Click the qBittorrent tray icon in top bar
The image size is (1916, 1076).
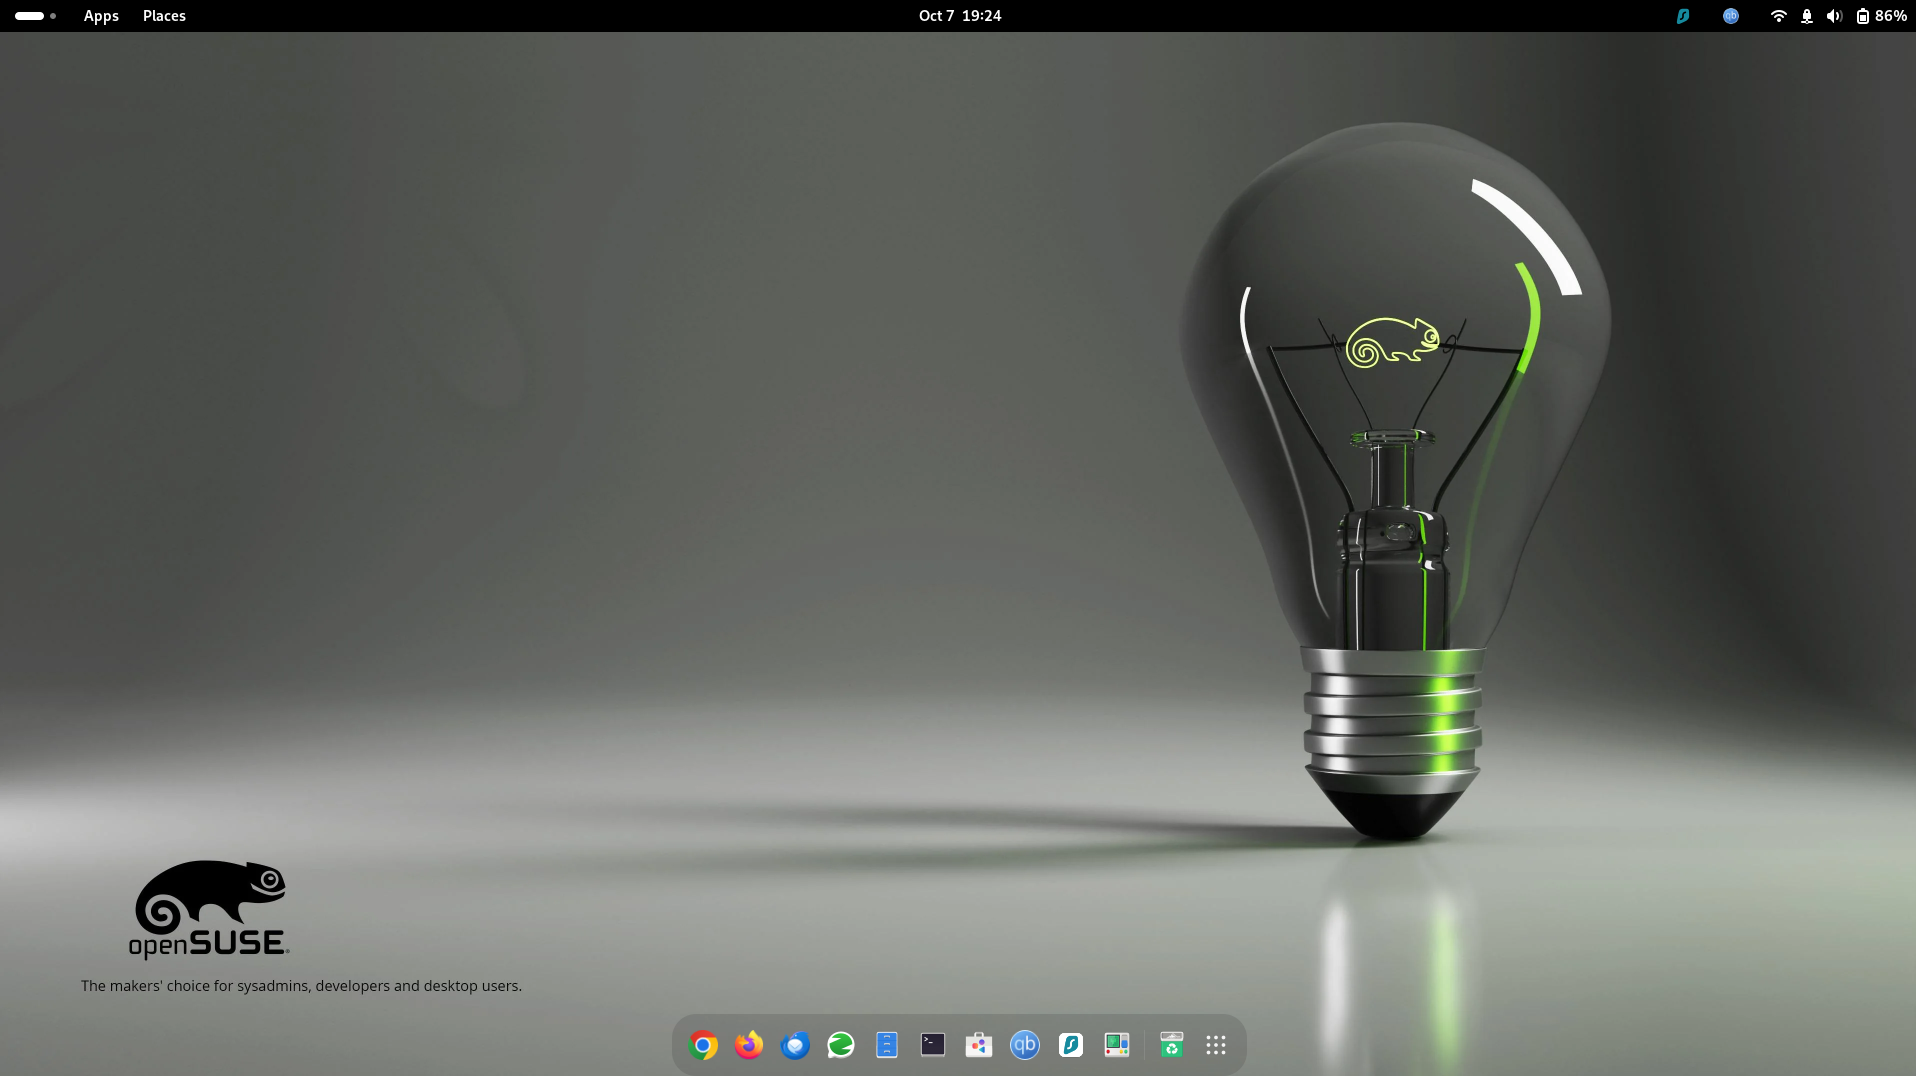tap(1731, 16)
